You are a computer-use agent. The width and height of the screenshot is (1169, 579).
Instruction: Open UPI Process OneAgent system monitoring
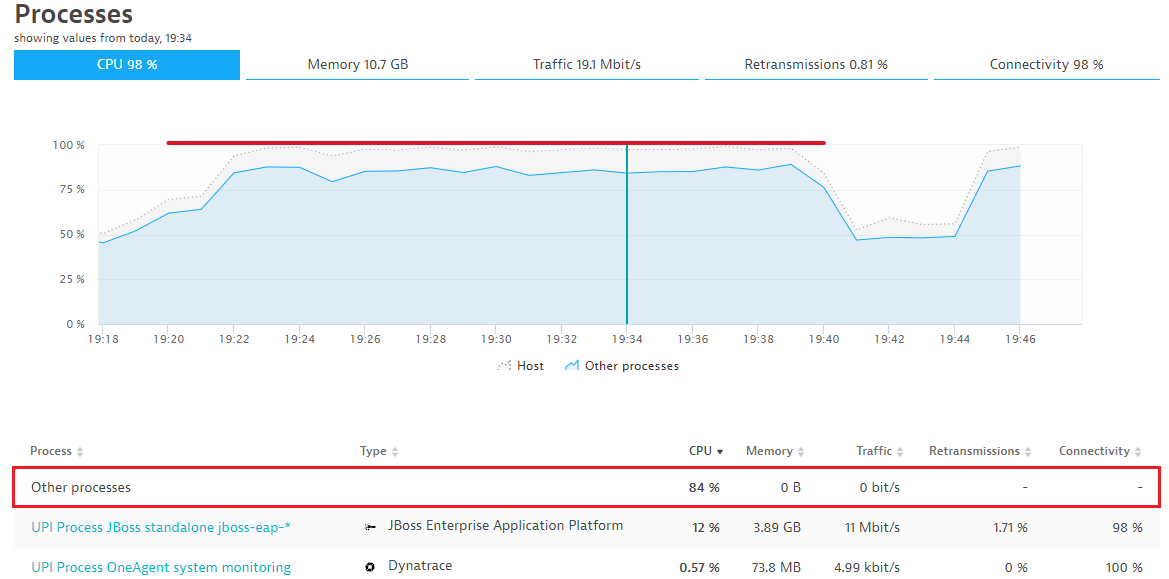point(161,567)
